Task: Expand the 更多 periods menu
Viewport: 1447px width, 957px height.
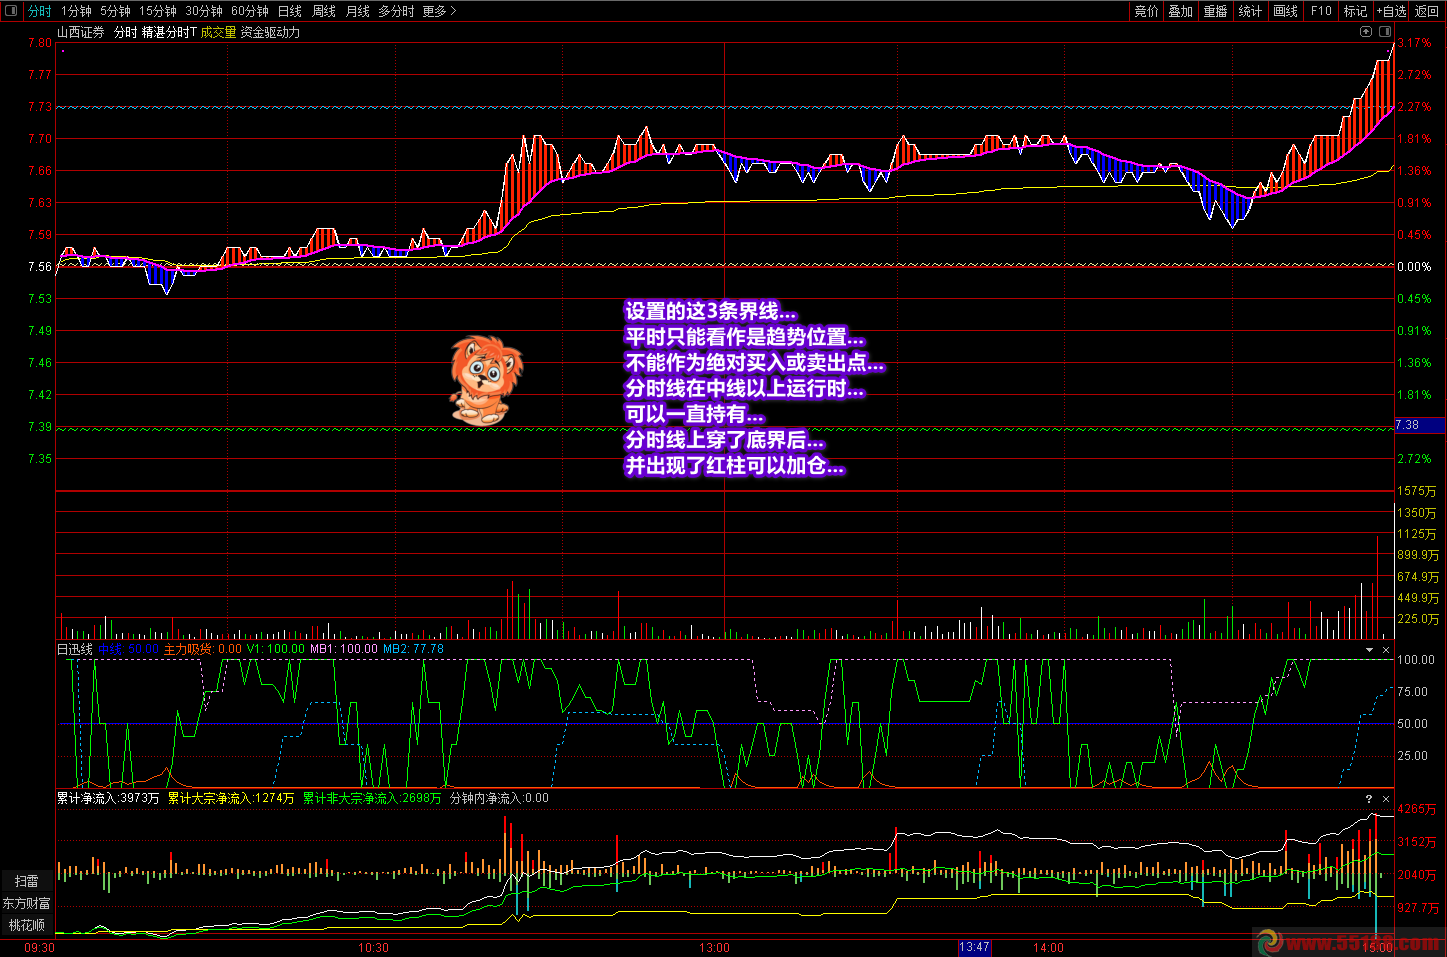Action: point(439,11)
